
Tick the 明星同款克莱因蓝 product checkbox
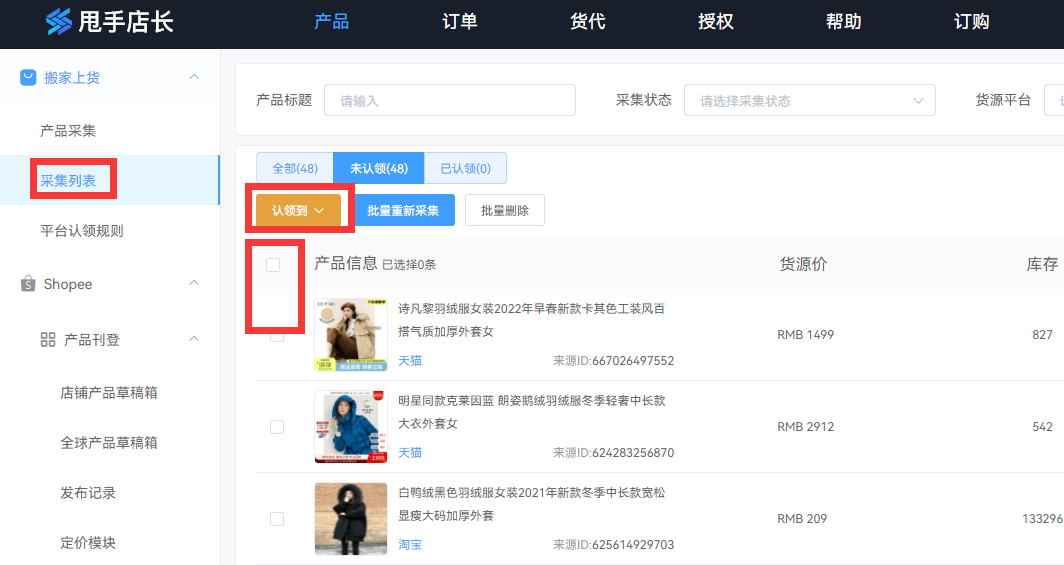[x=277, y=427]
